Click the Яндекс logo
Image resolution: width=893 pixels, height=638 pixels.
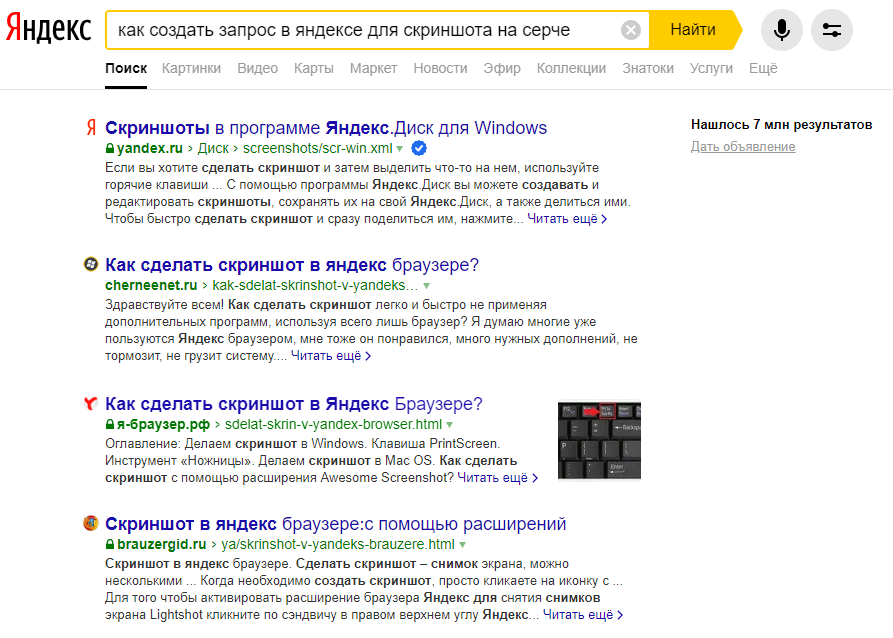(x=48, y=28)
